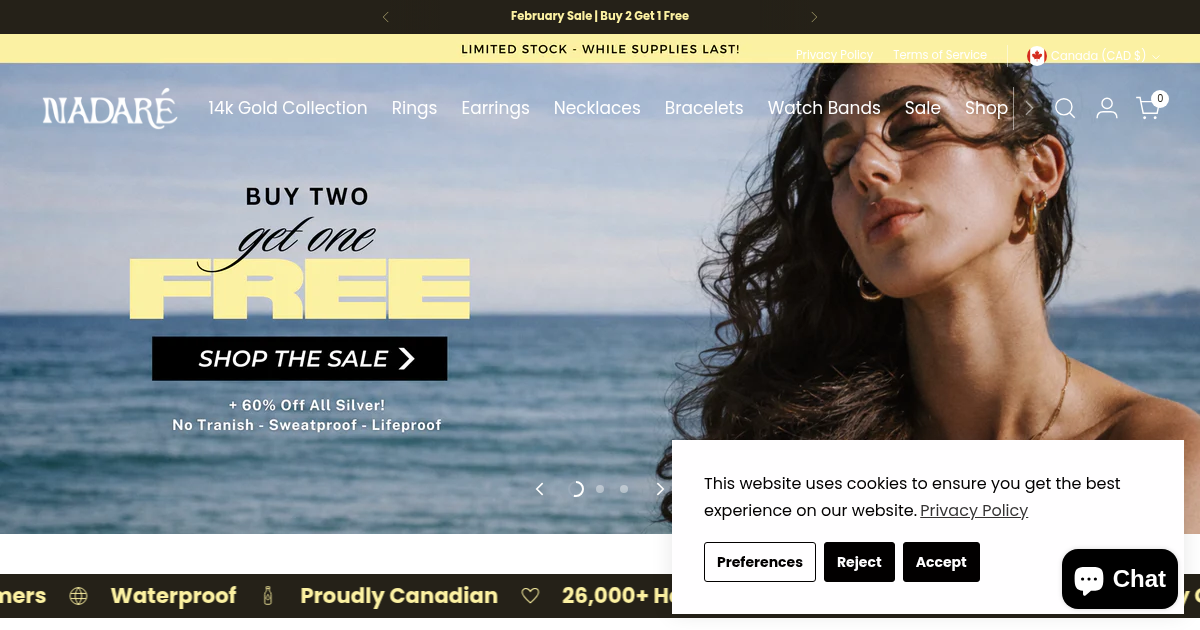Open the shopping cart icon
This screenshot has height=630, width=1200.
pos(1149,107)
